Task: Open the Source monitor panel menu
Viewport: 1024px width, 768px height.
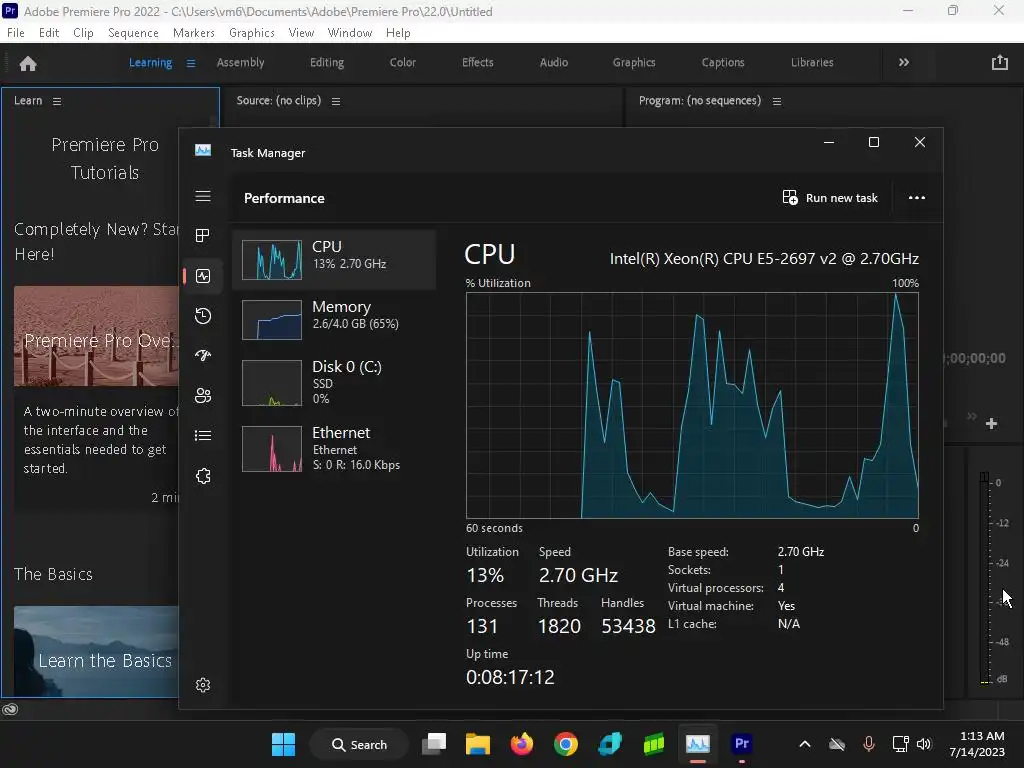Action: pos(336,101)
